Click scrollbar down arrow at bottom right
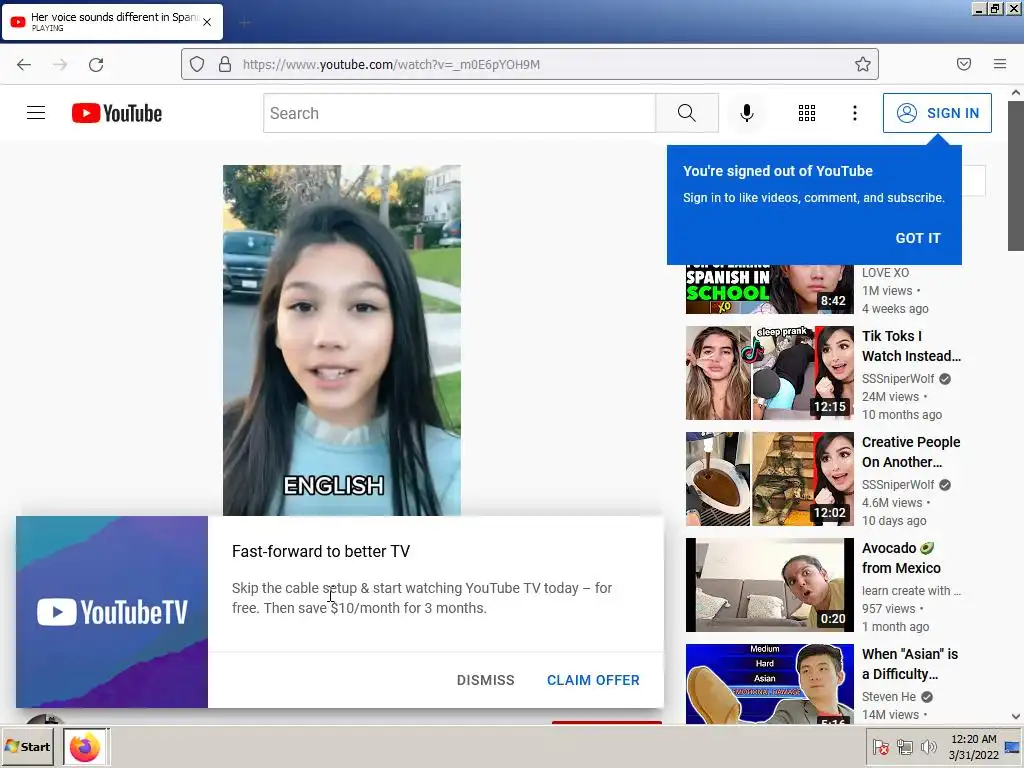1024x768 pixels. [x=1016, y=716]
